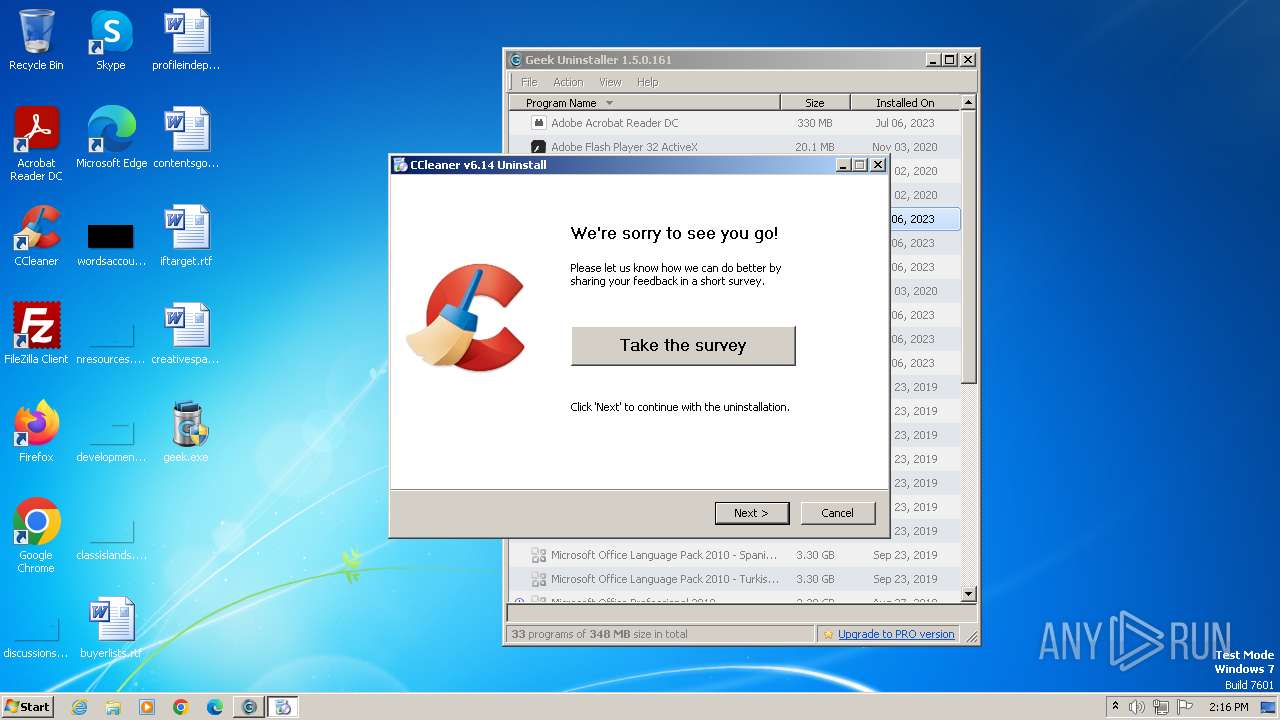Select profileindep Word document icon
Screen dimensions: 1280x720
[x=186, y=40]
